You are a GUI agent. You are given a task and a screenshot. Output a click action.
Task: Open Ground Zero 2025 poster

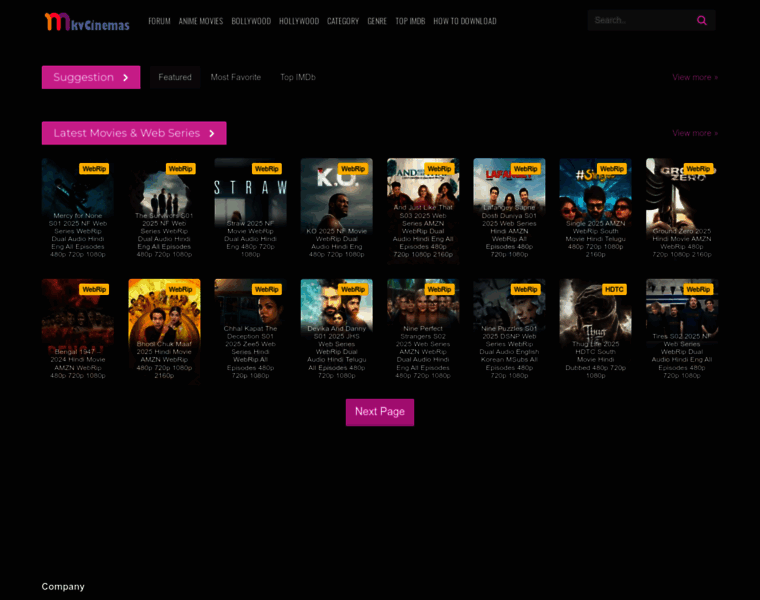[682, 211]
